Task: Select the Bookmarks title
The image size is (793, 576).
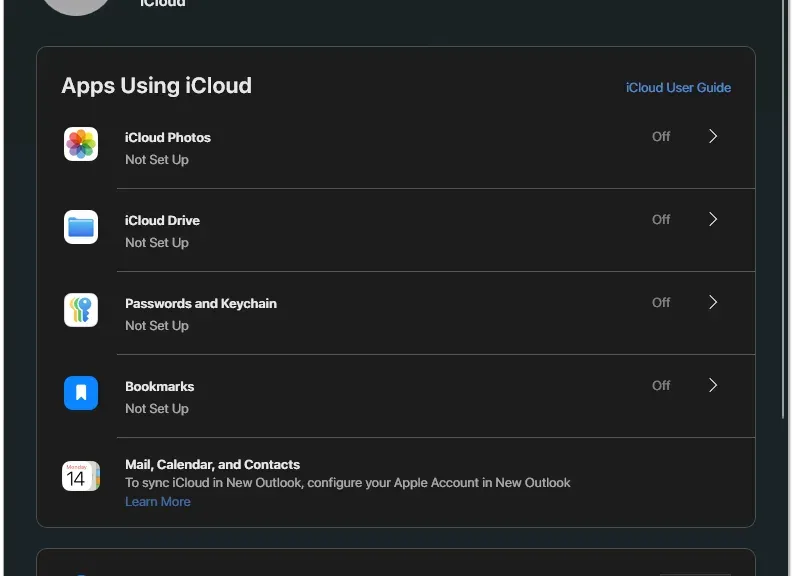Action: coord(160,386)
